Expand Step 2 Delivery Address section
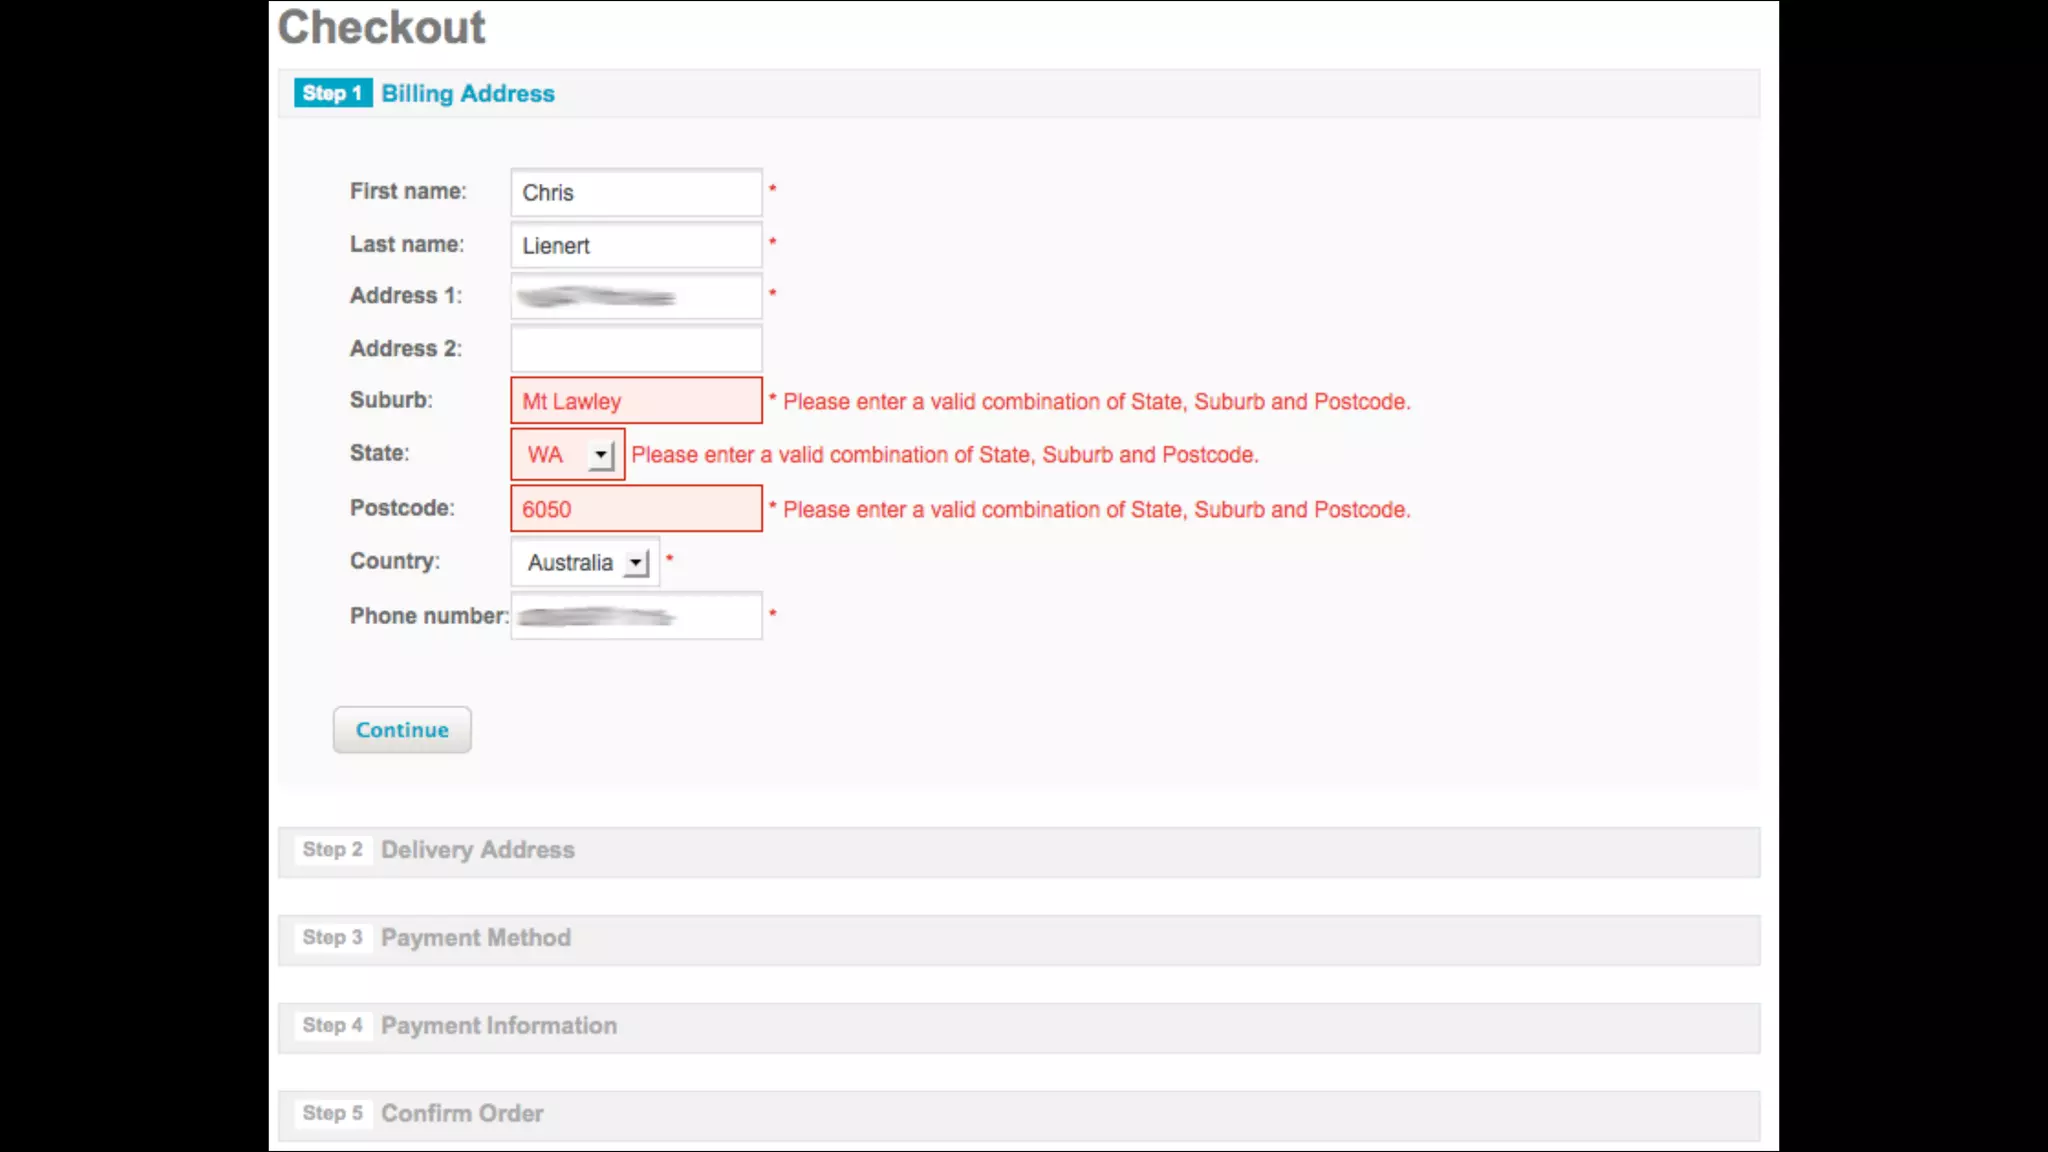Viewport: 2048px width, 1152px height. [478, 850]
